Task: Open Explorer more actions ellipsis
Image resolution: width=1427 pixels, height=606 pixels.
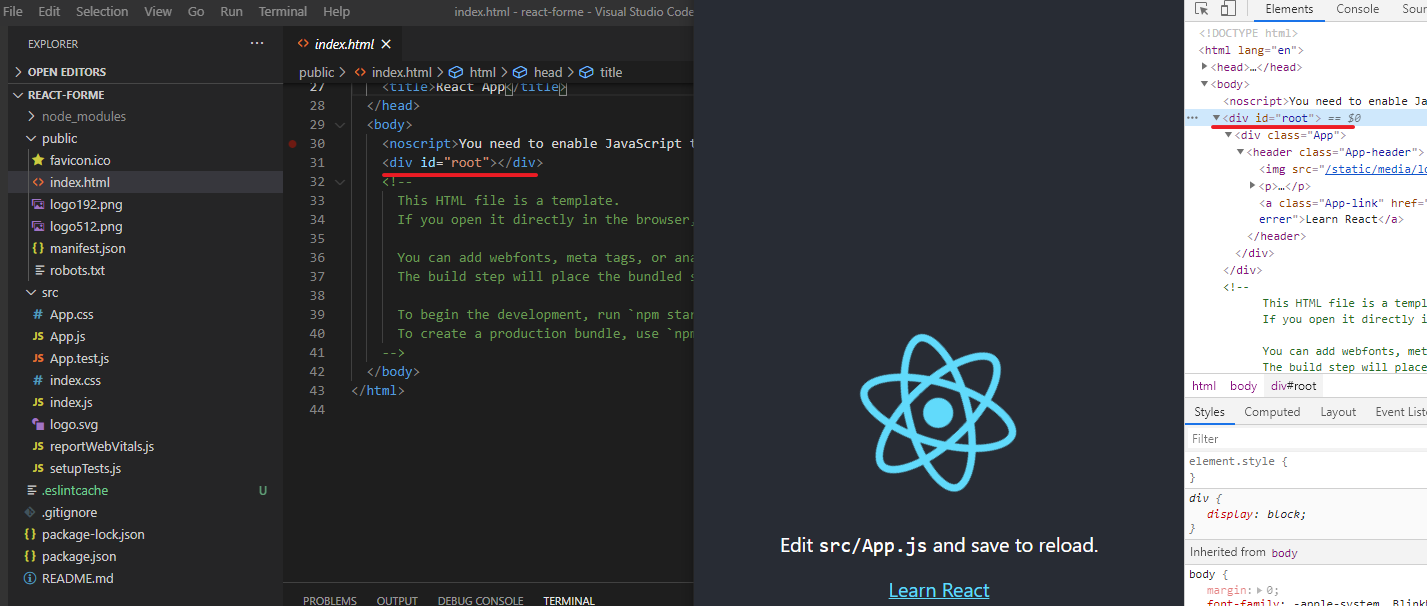Action: pyautogui.click(x=257, y=44)
